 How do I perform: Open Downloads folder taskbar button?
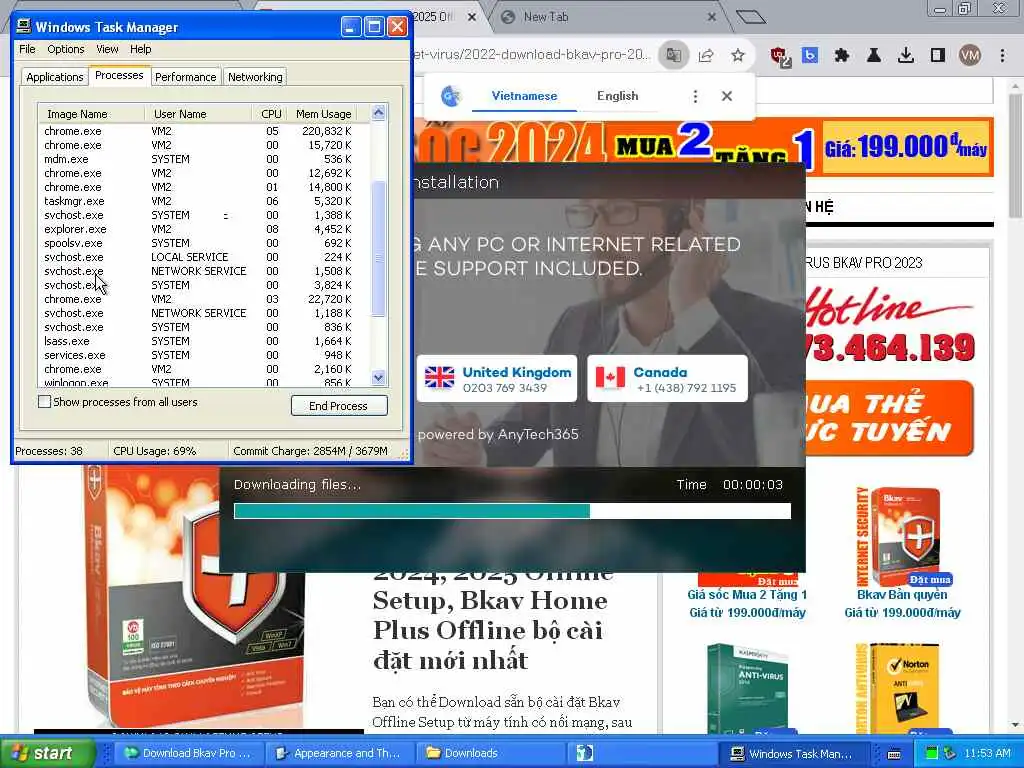coord(490,753)
